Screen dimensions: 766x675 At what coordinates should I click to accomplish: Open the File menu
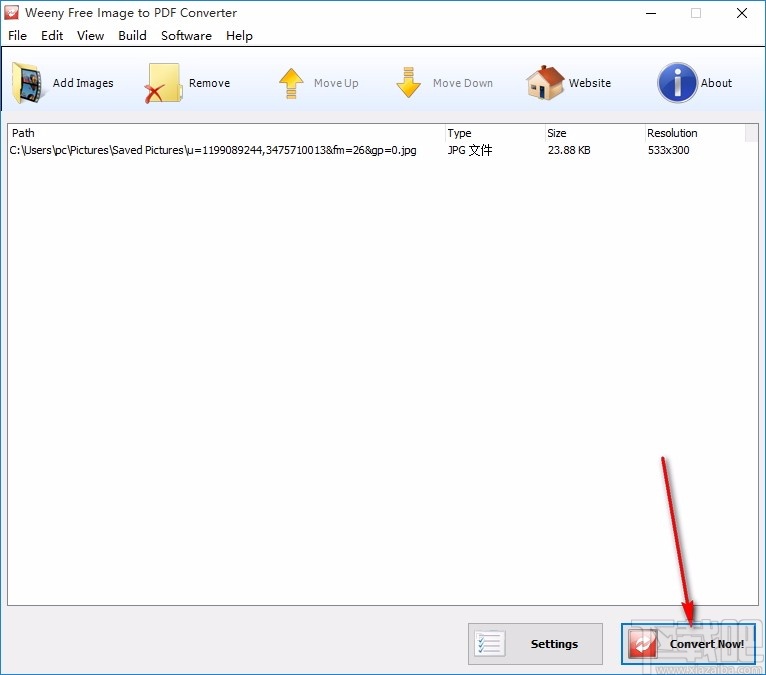click(18, 36)
